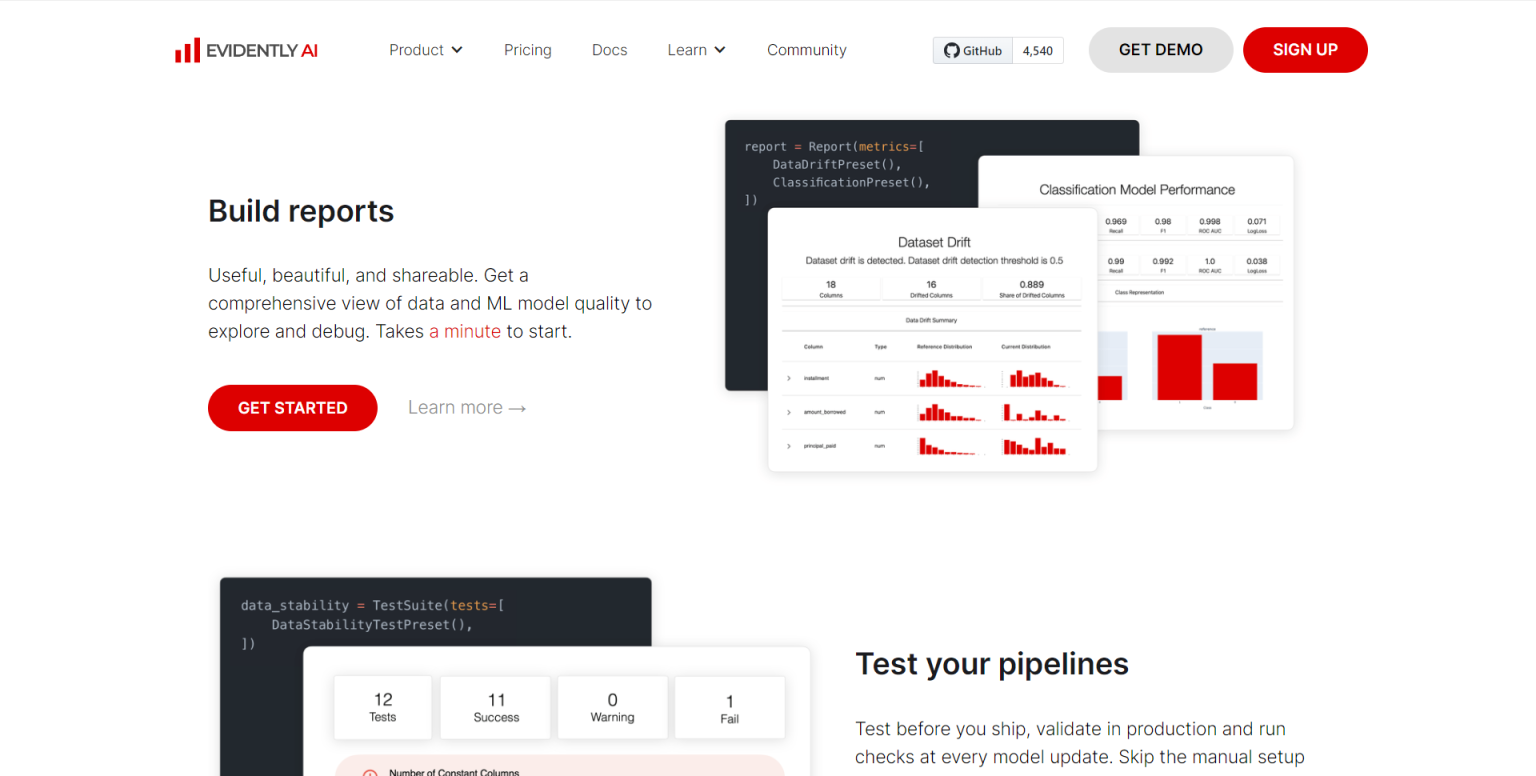Open the Docs navigation link
This screenshot has height=776, width=1536.
click(x=609, y=50)
